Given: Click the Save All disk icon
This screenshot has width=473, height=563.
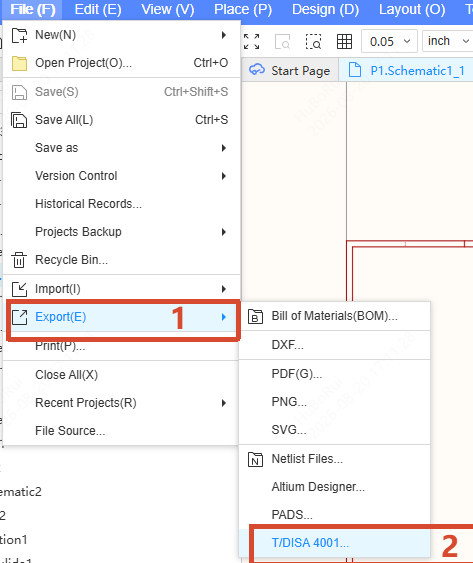Looking at the screenshot, I should coord(19,120).
